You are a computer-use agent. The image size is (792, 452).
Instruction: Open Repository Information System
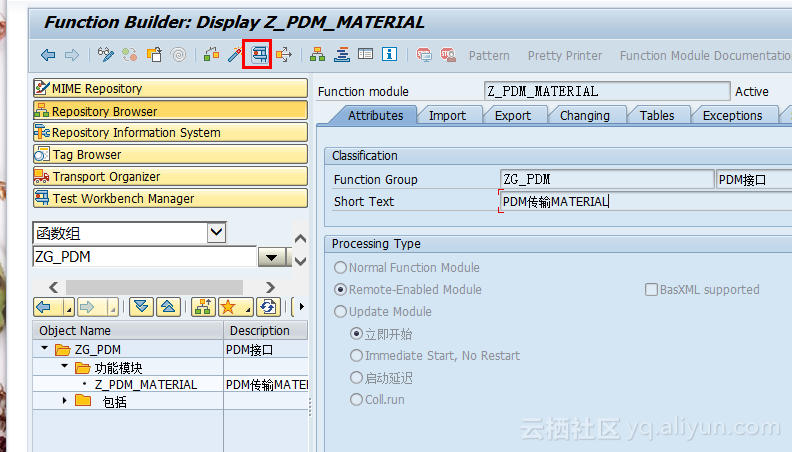coord(170,132)
